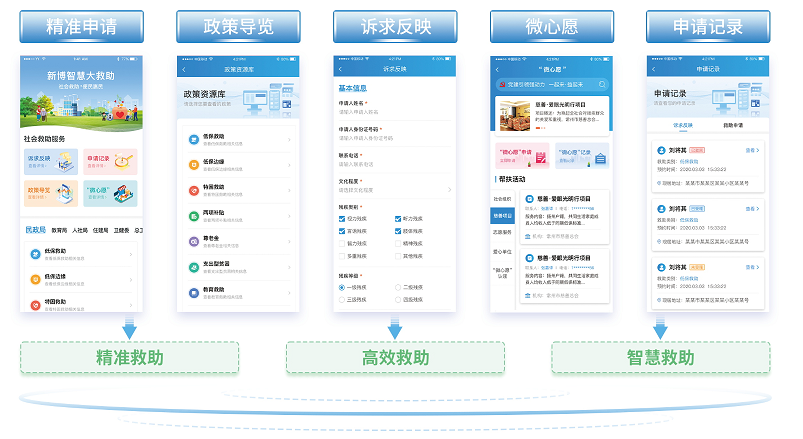This screenshot has width=803, height=439.
Task: Switch to 卫健委 tab on home screen
Action: pos(121,231)
